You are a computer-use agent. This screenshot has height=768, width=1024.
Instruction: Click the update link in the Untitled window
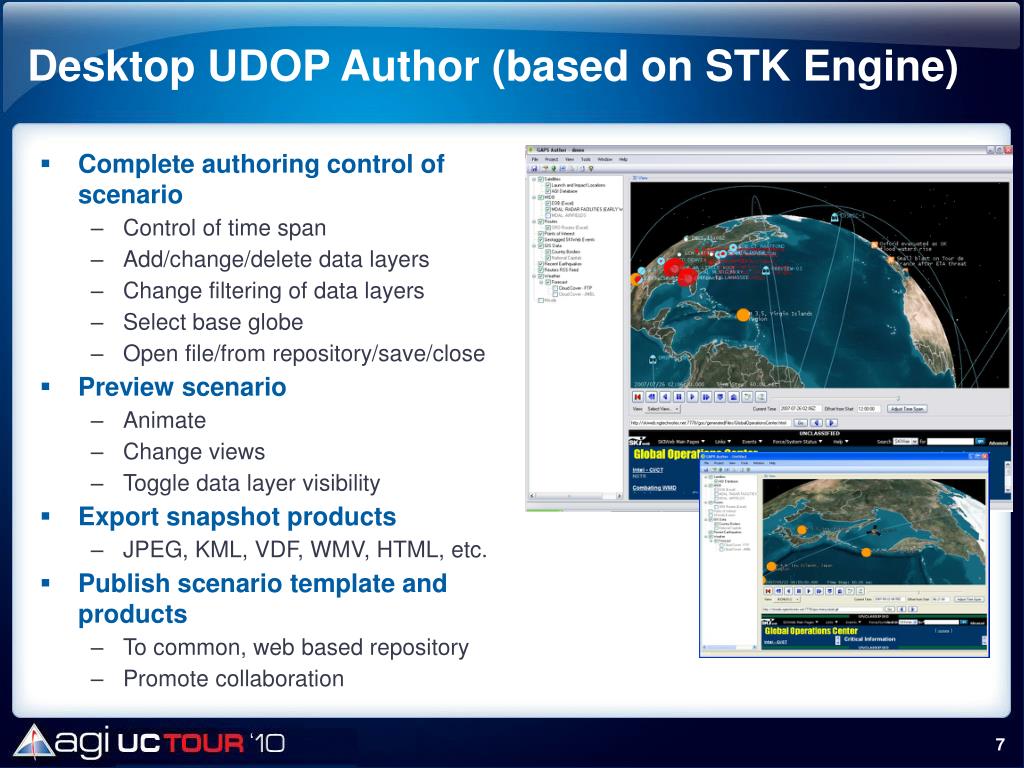(x=944, y=631)
